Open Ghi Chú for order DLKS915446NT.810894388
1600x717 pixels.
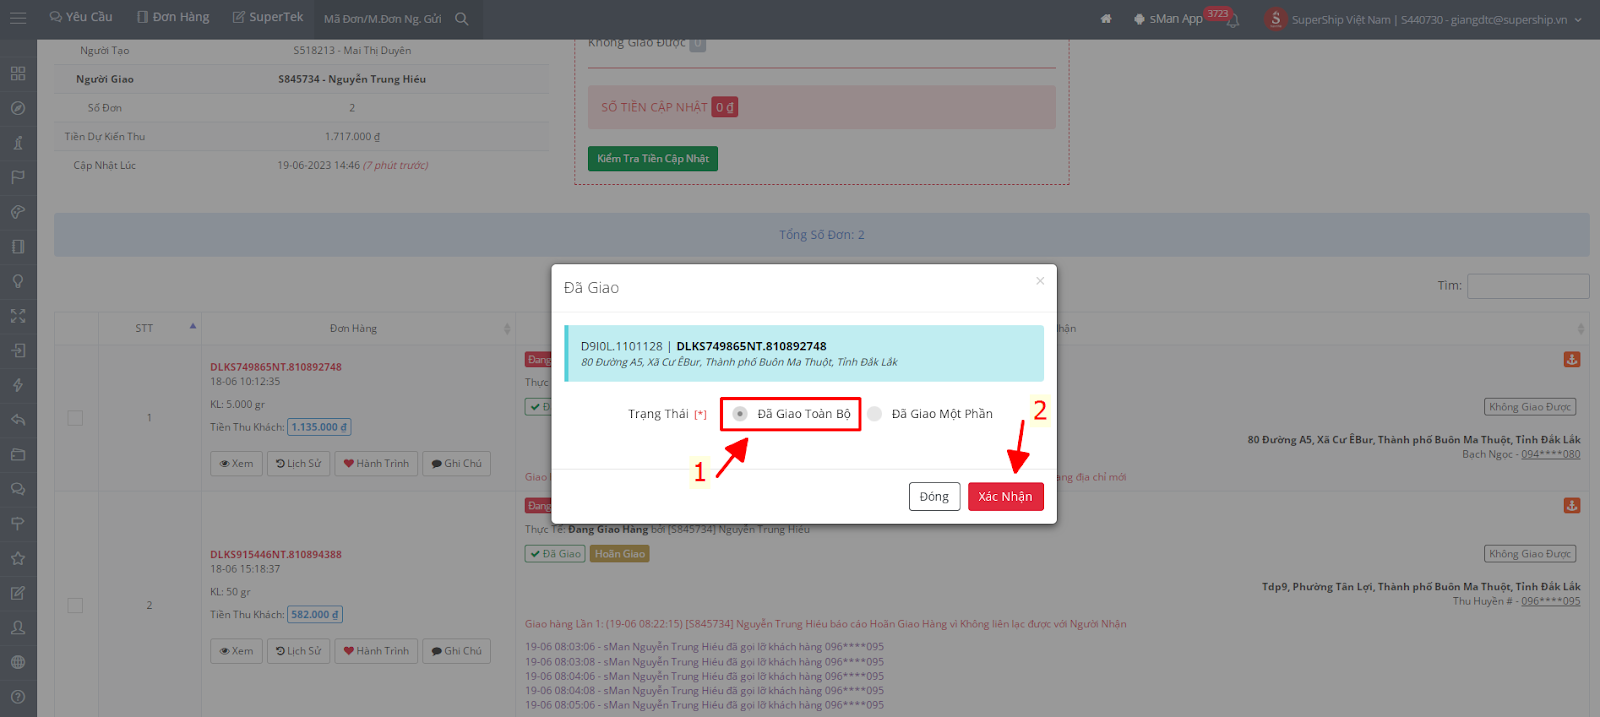pos(456,651)
